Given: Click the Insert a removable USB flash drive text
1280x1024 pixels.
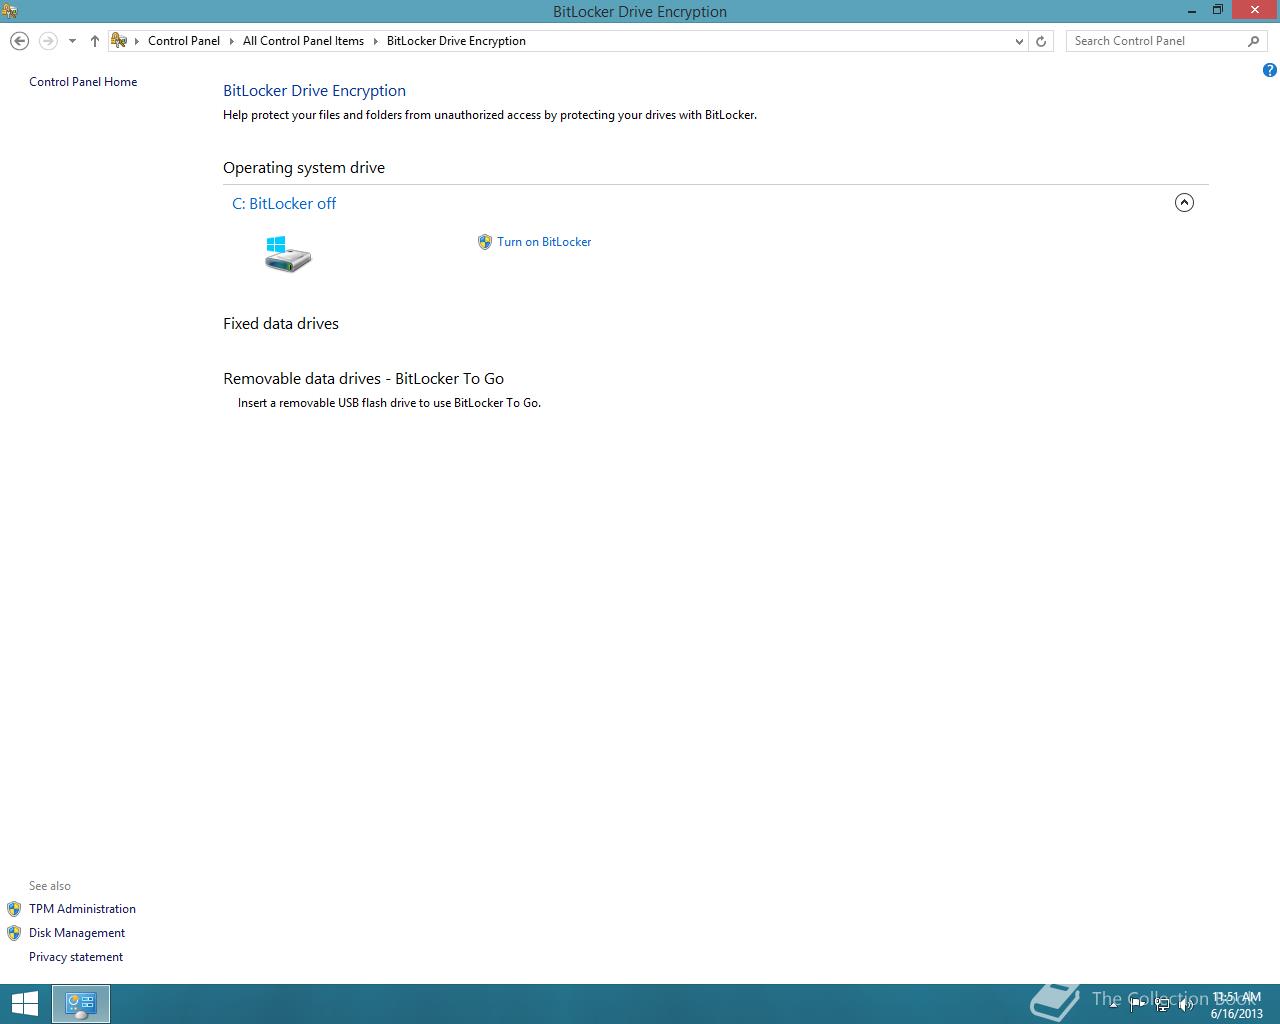Looking at the screenshot, I should (389, 403).
